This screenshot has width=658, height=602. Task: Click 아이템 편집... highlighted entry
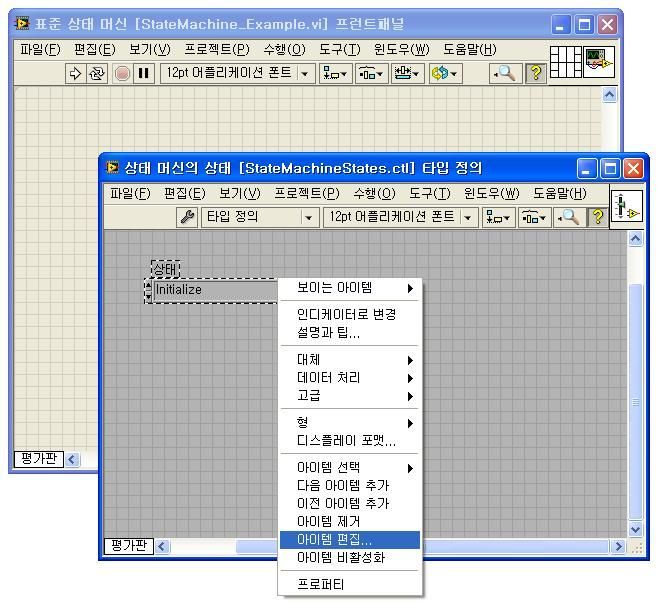(350, 539)
